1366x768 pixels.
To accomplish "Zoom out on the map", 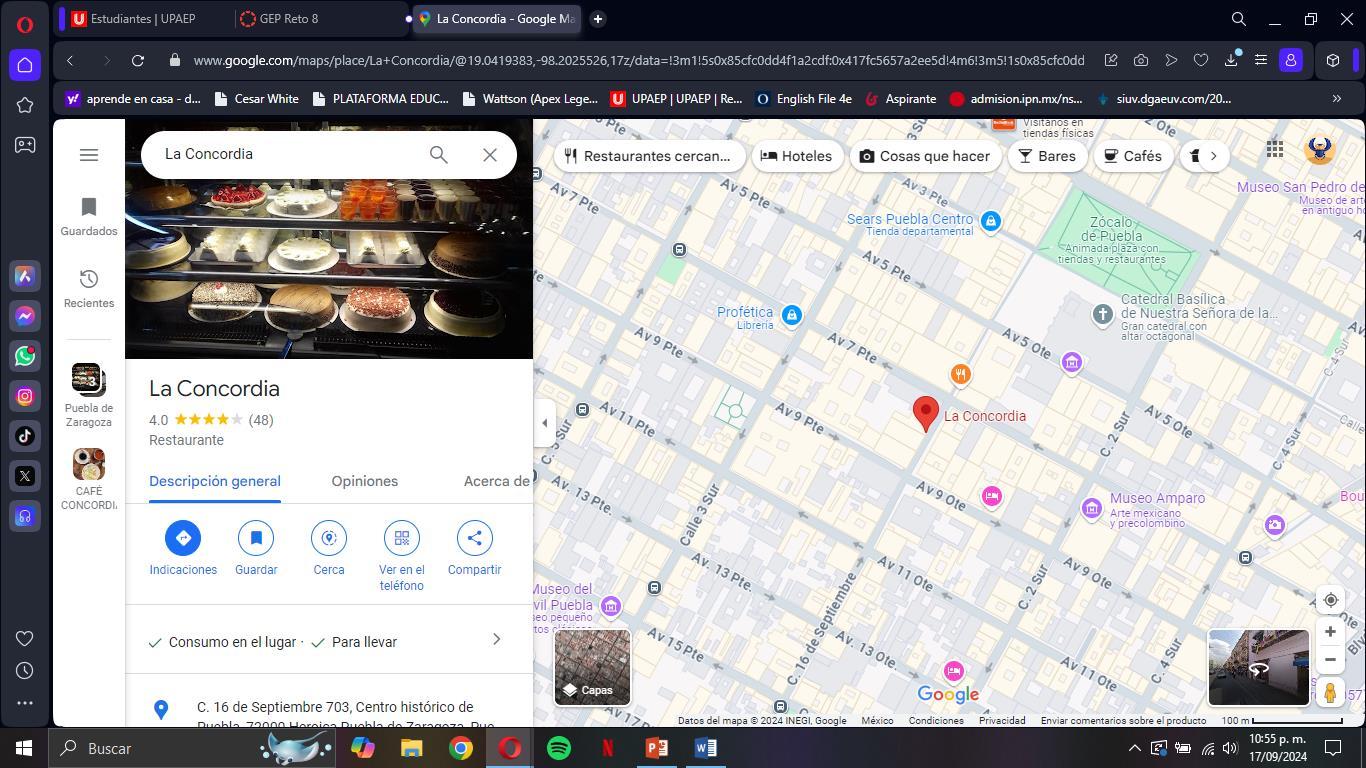I will 1331,660.
